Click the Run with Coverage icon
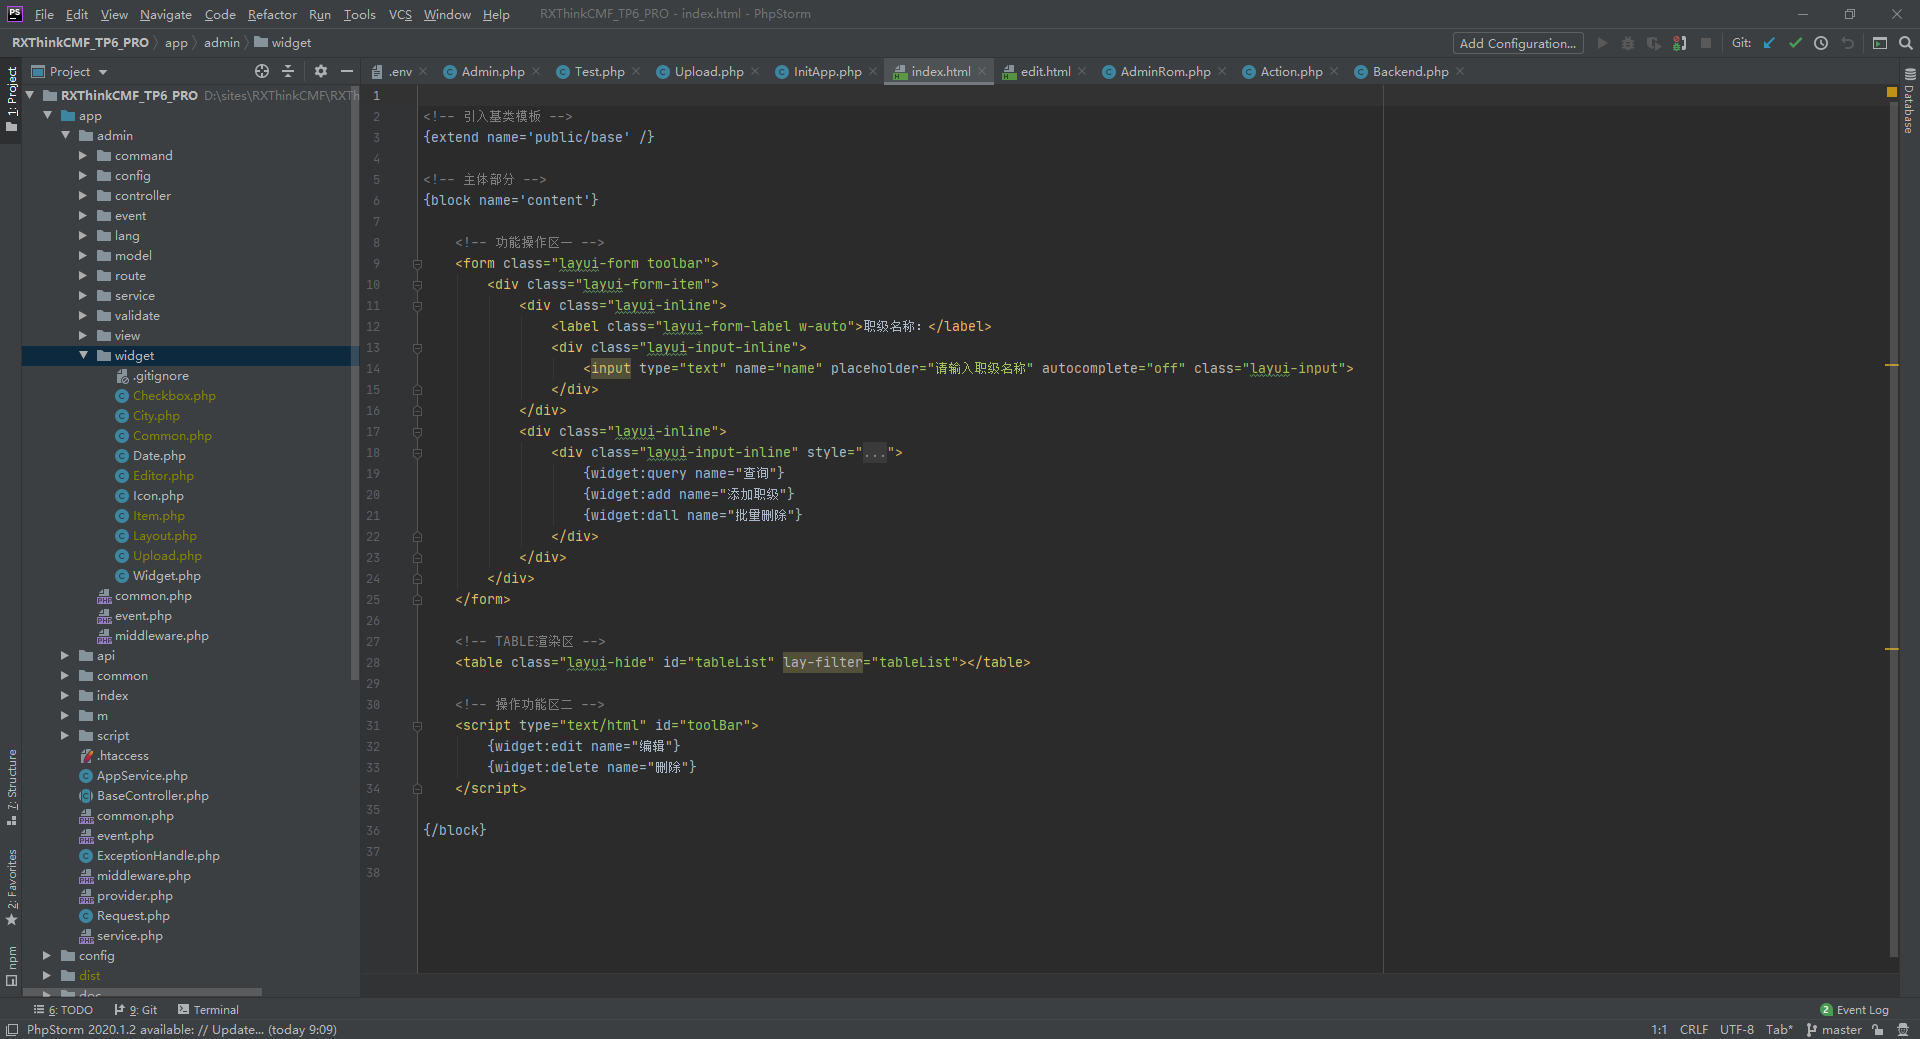The width and height of the screenshot is (1920, 1039). coord(1654,43)
